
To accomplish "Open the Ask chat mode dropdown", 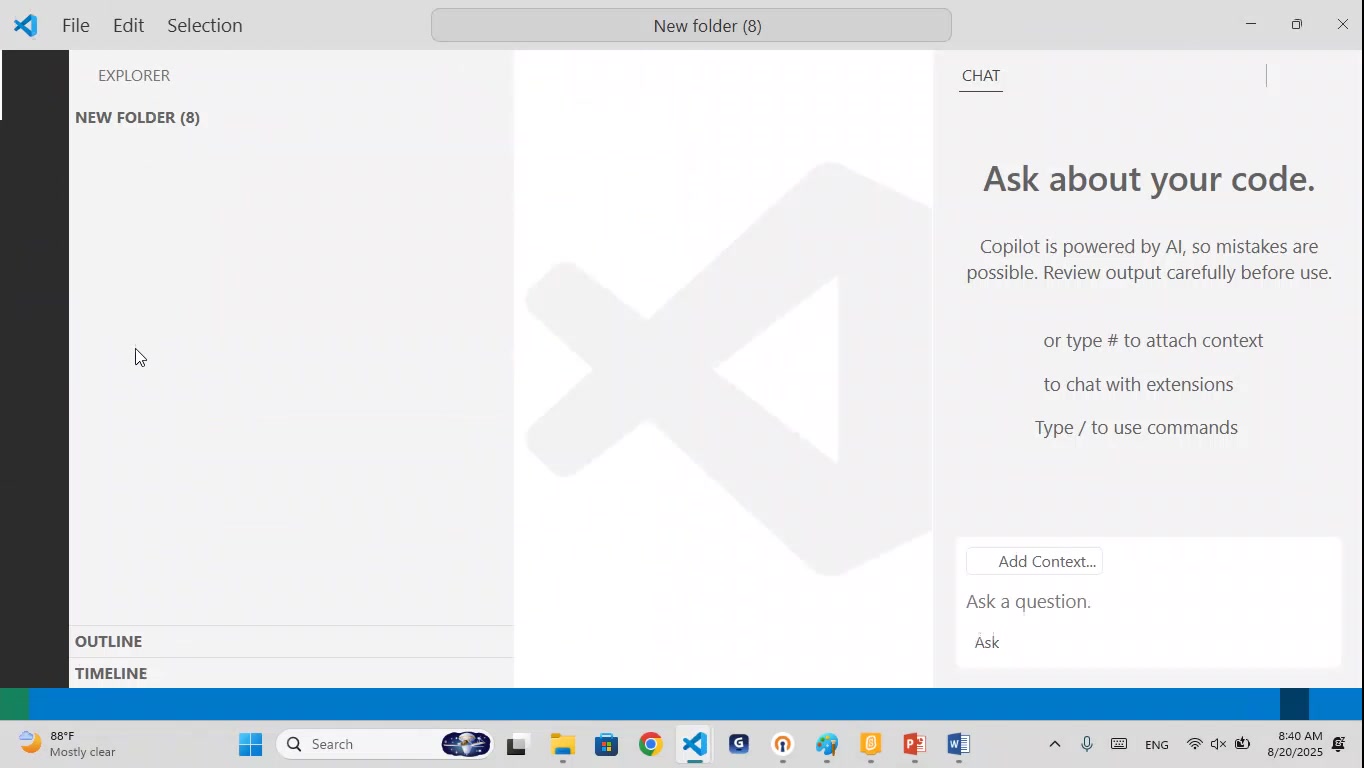I will point(988,643).
